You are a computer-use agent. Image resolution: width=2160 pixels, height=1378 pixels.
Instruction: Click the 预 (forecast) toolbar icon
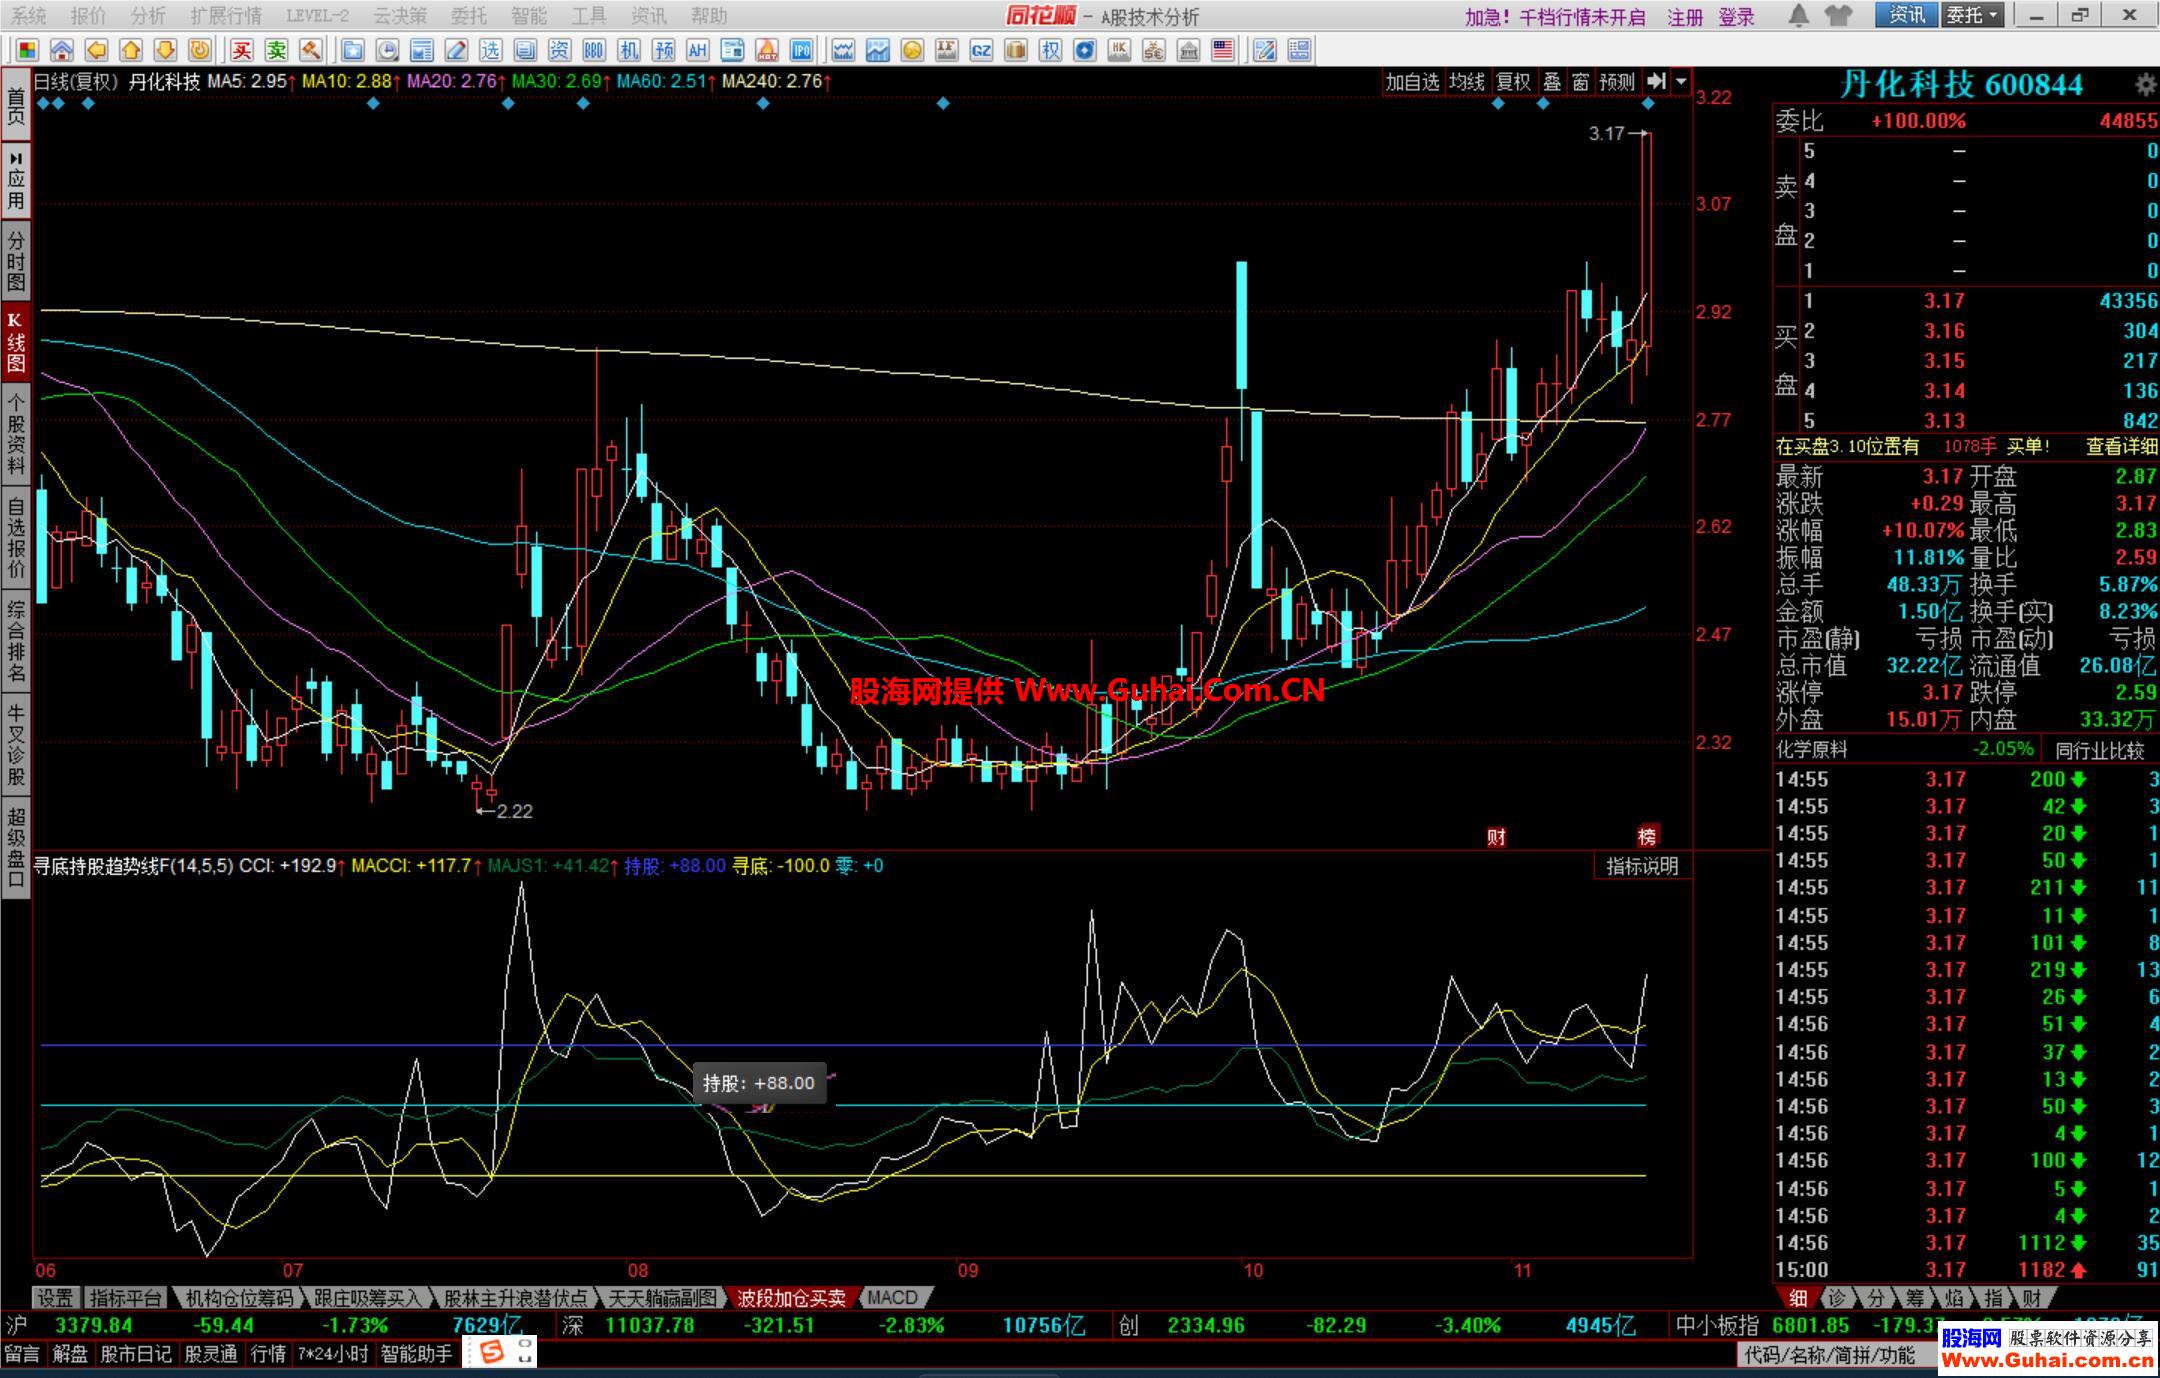click(x=663, y=50)
